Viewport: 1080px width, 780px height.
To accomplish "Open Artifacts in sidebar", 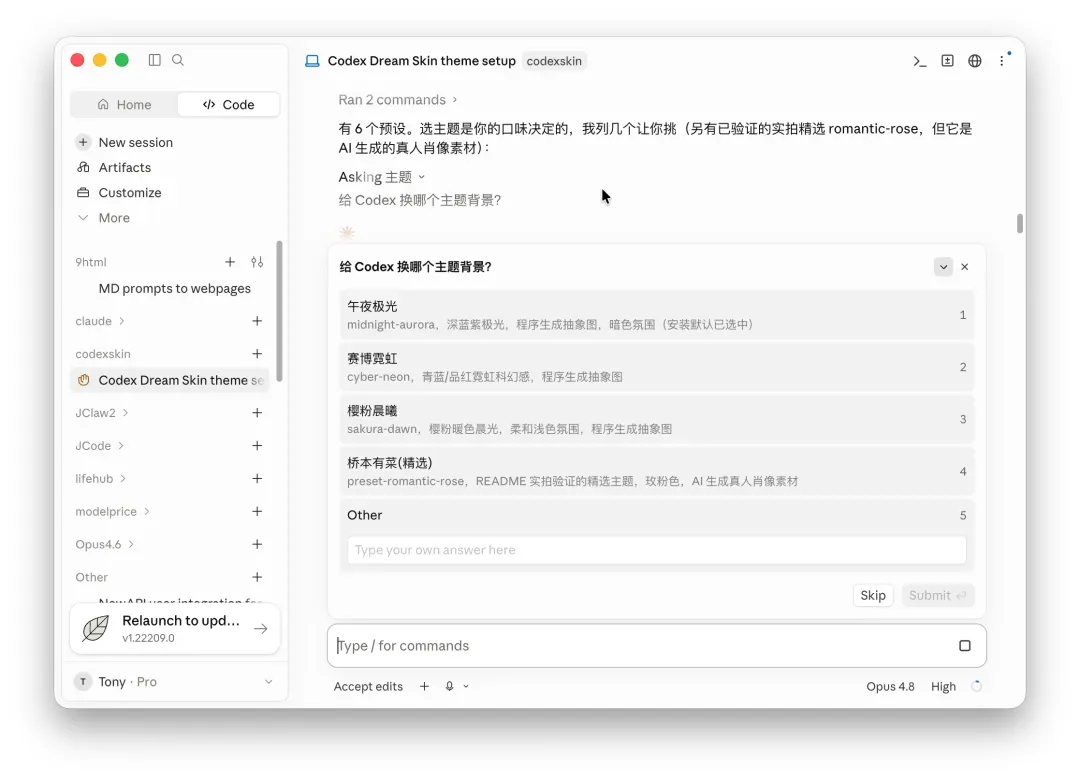I will click(125, 167).
